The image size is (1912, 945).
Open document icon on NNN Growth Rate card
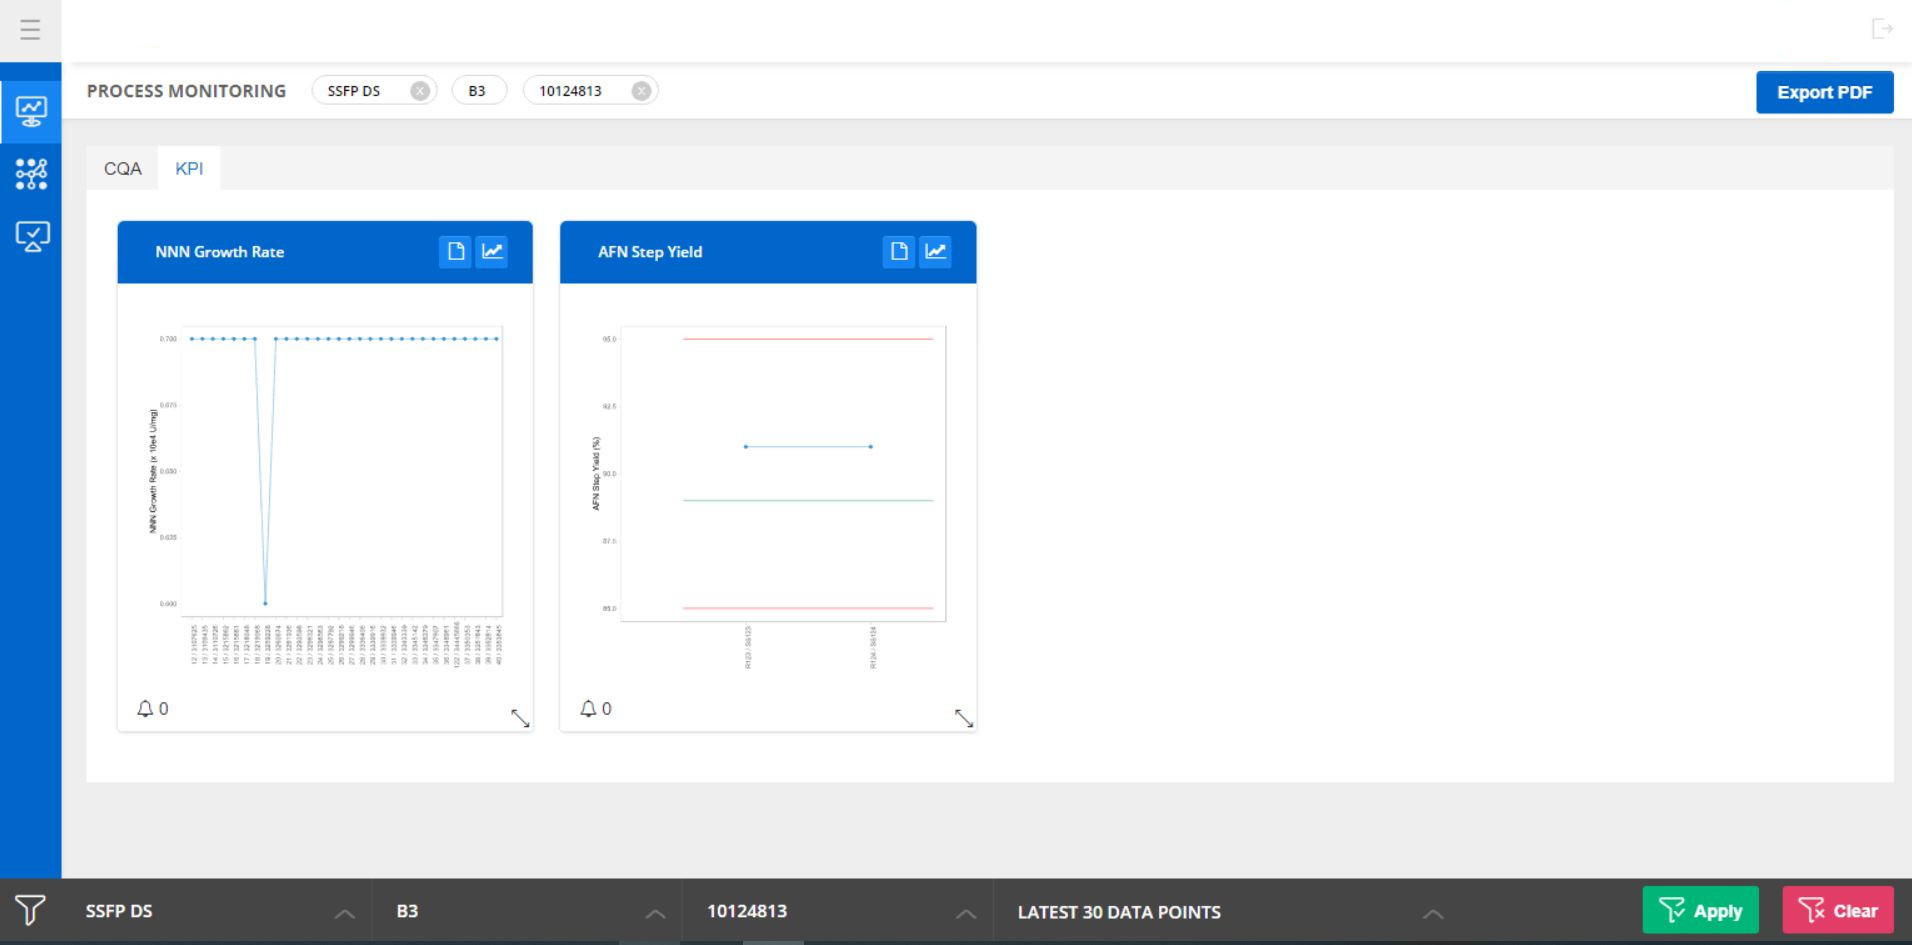455,251
